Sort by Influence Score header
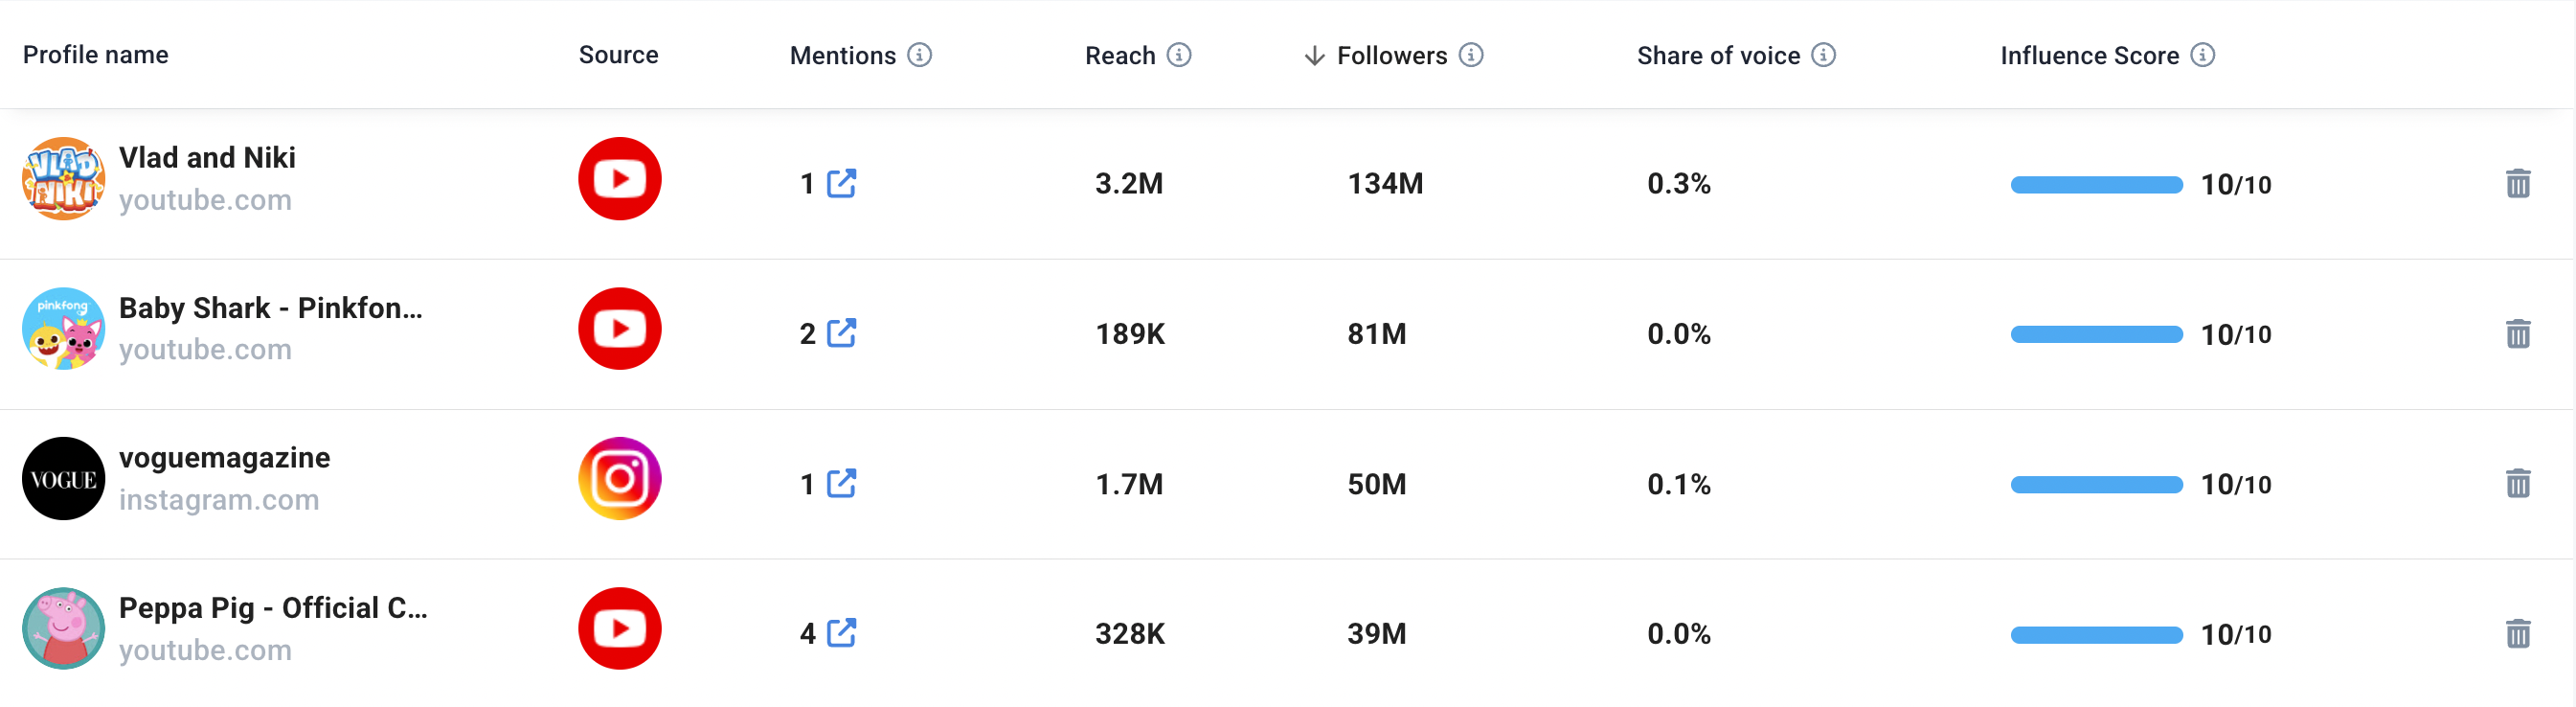 (x=2089, y=55)
